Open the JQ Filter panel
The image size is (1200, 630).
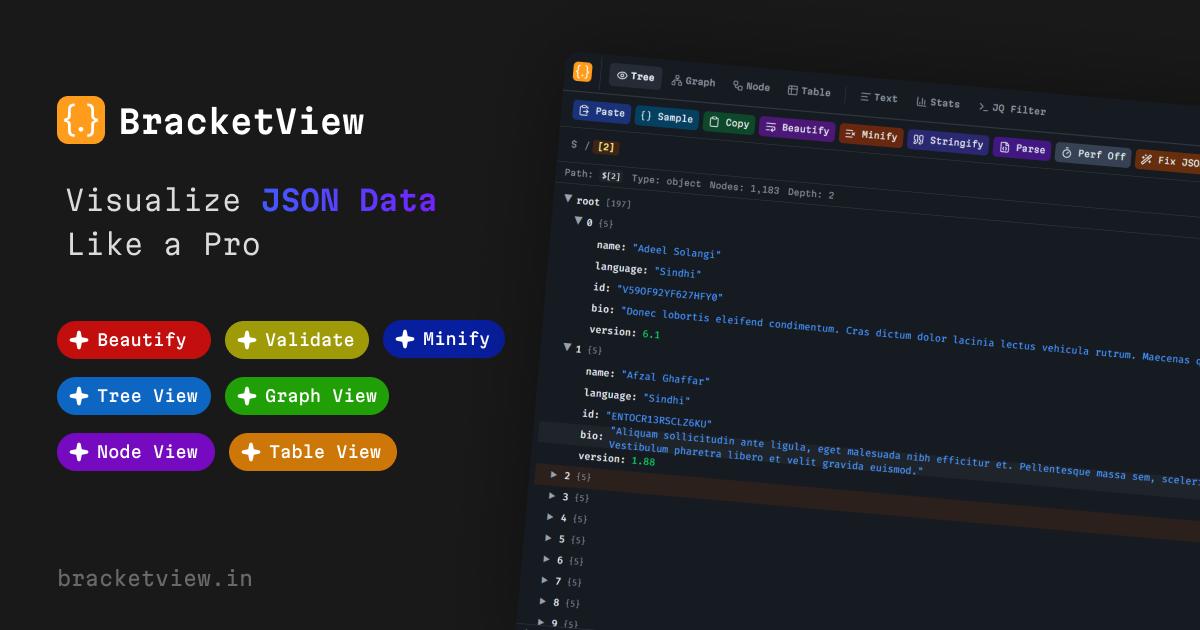(1012, 108)
